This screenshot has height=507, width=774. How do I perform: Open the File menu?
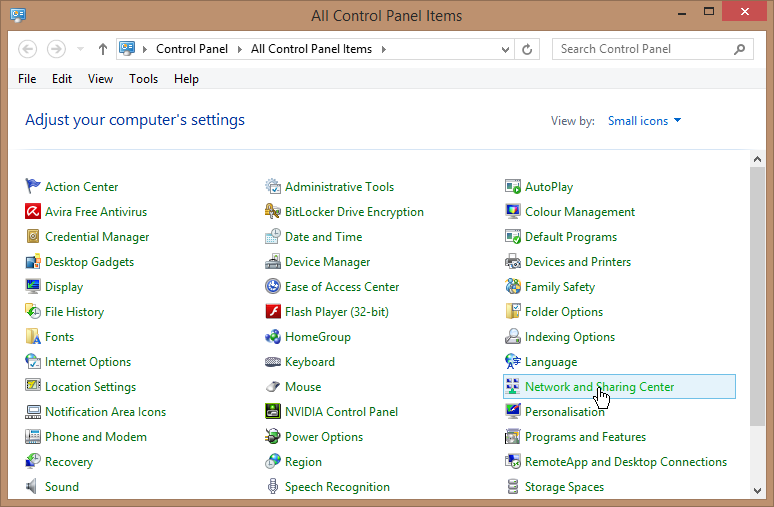(x=27, y=78)
